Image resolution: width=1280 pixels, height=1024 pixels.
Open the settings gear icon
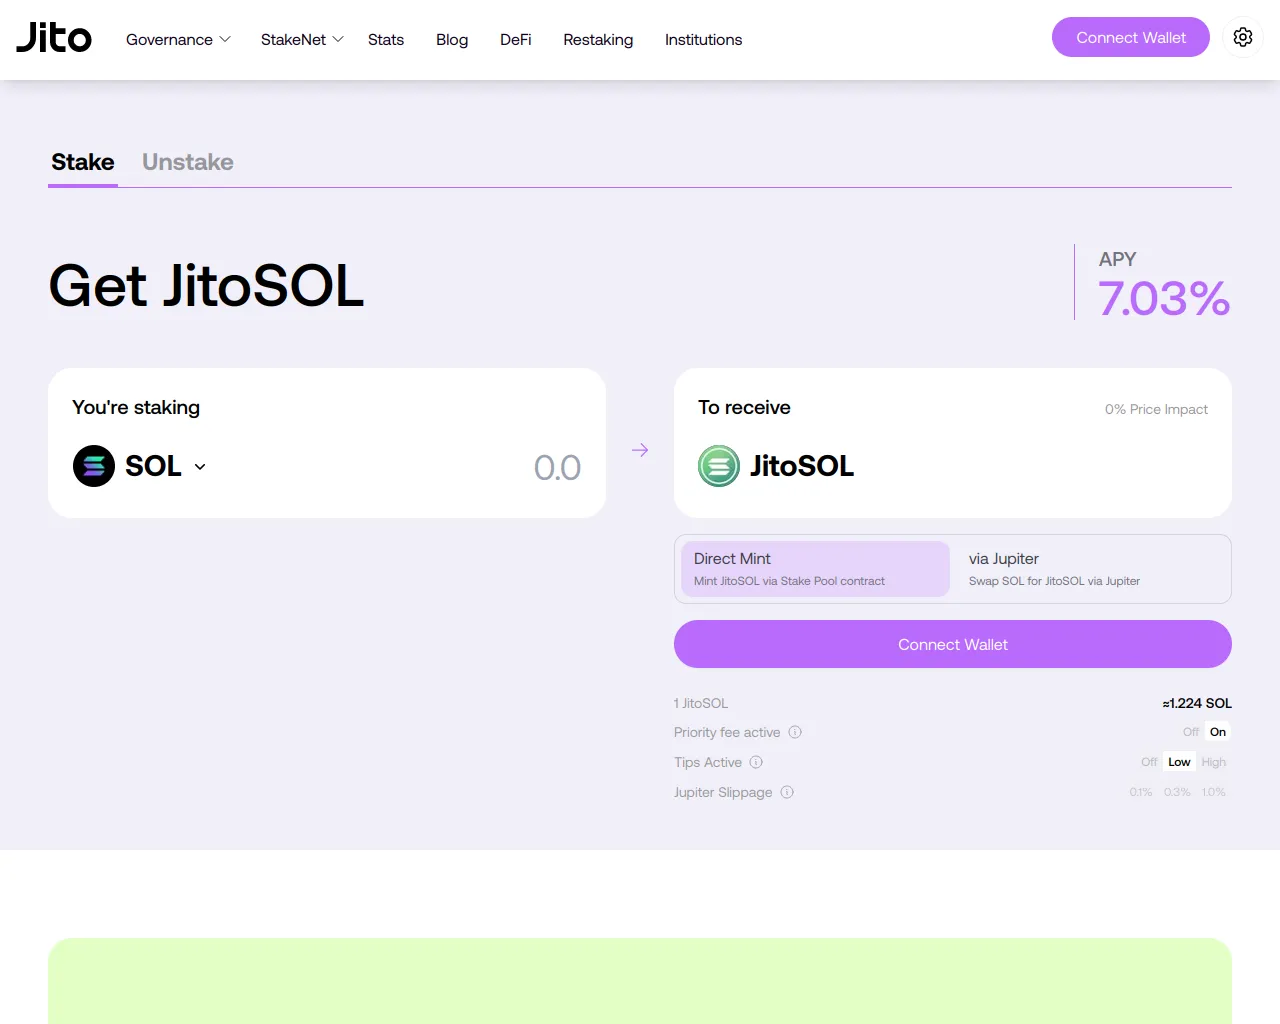(x=1243, y=37)
